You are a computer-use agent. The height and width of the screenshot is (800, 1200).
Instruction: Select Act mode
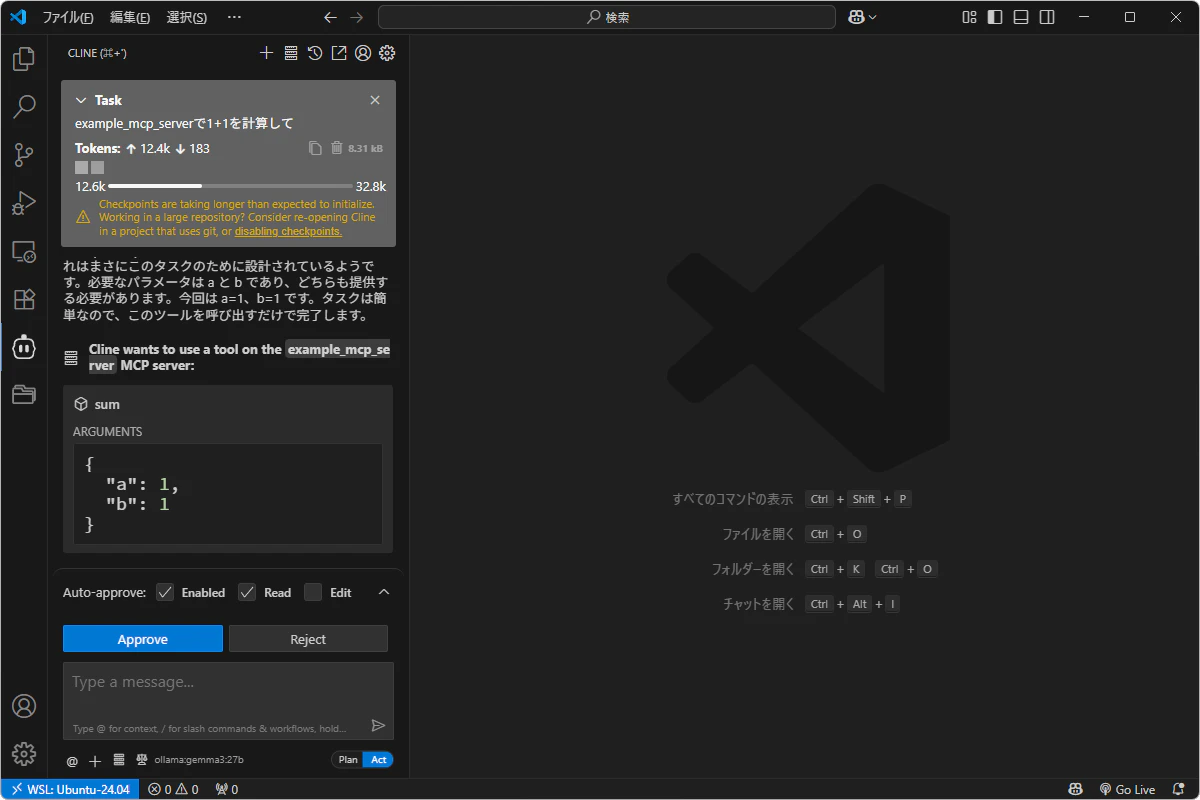coord(379,760)
